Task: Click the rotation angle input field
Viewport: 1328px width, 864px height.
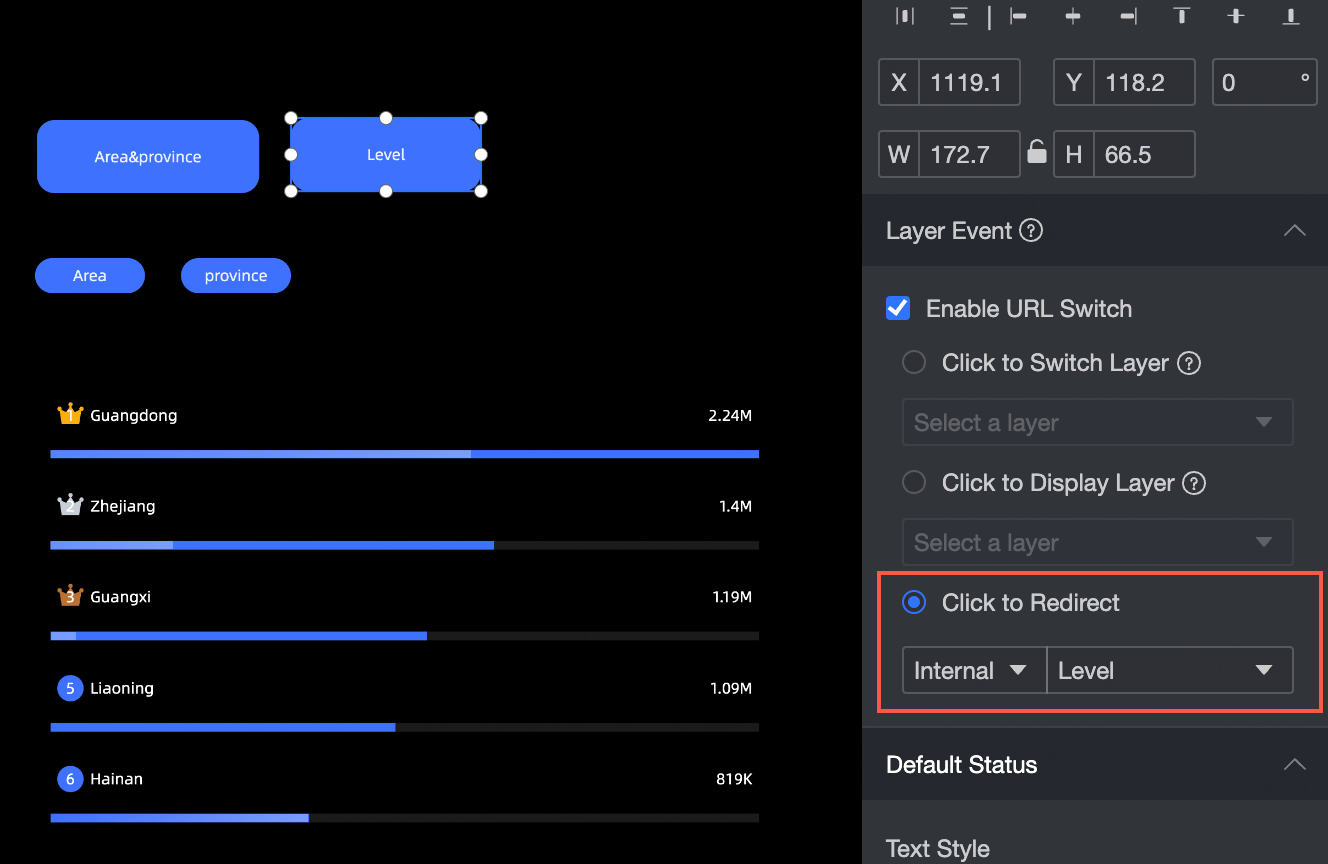Action: pos(1264,82)
